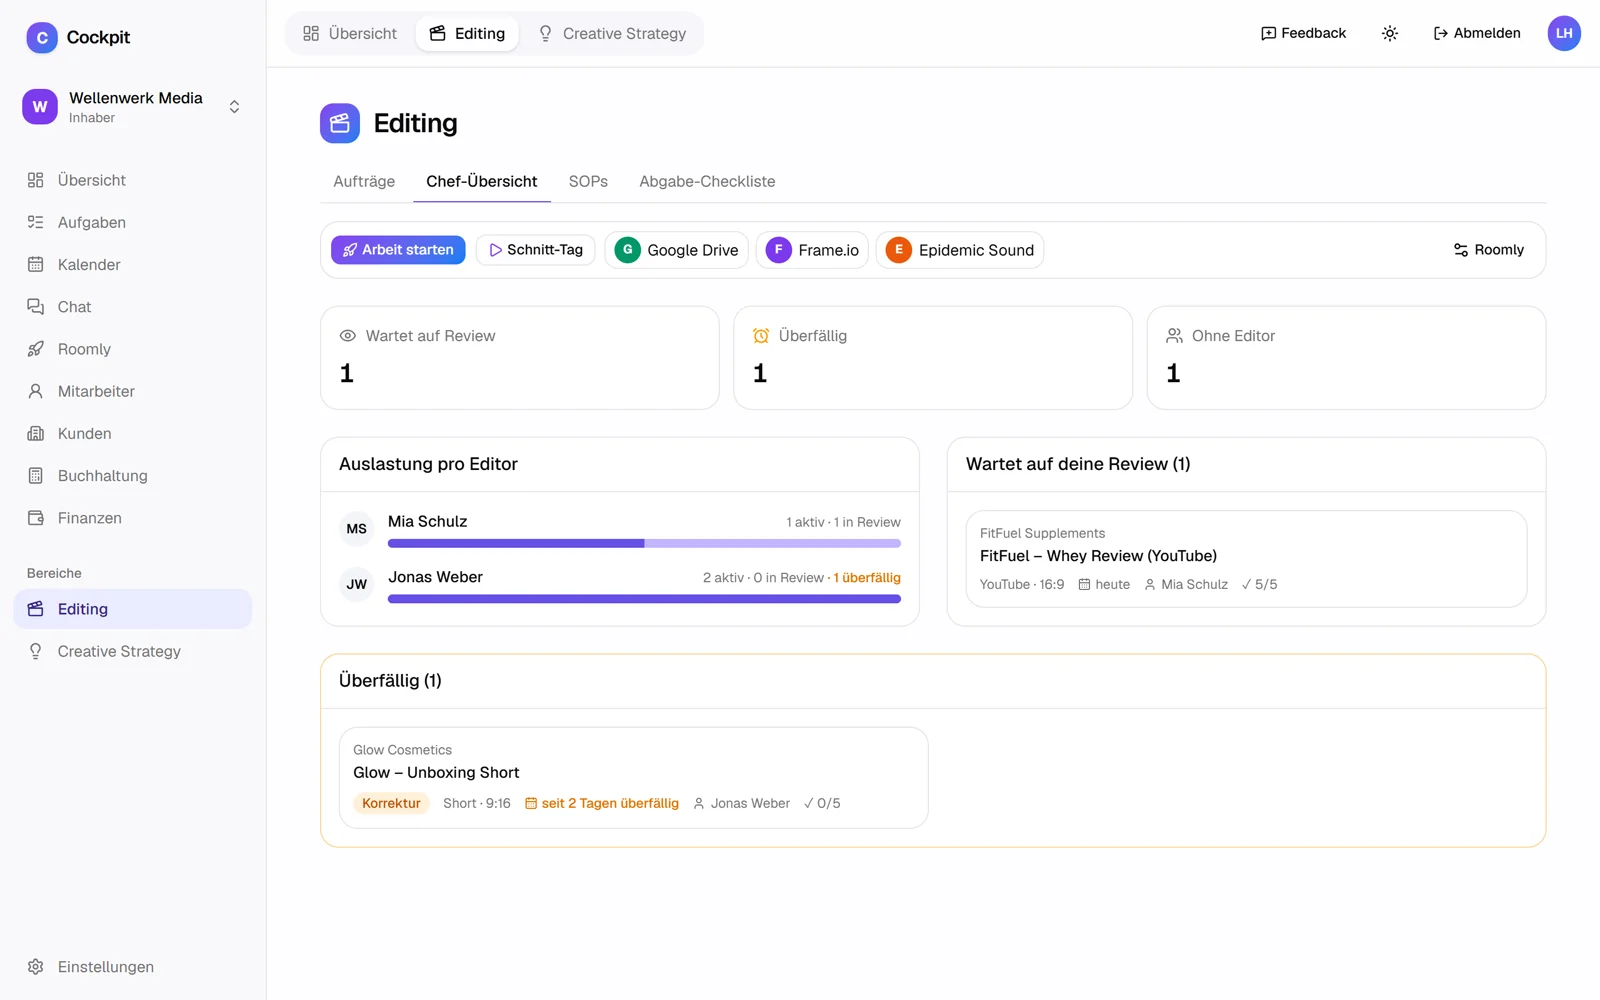Click Mia Schulz's workload progress bar
1600x1000 pixels.
tap(644, 544)
